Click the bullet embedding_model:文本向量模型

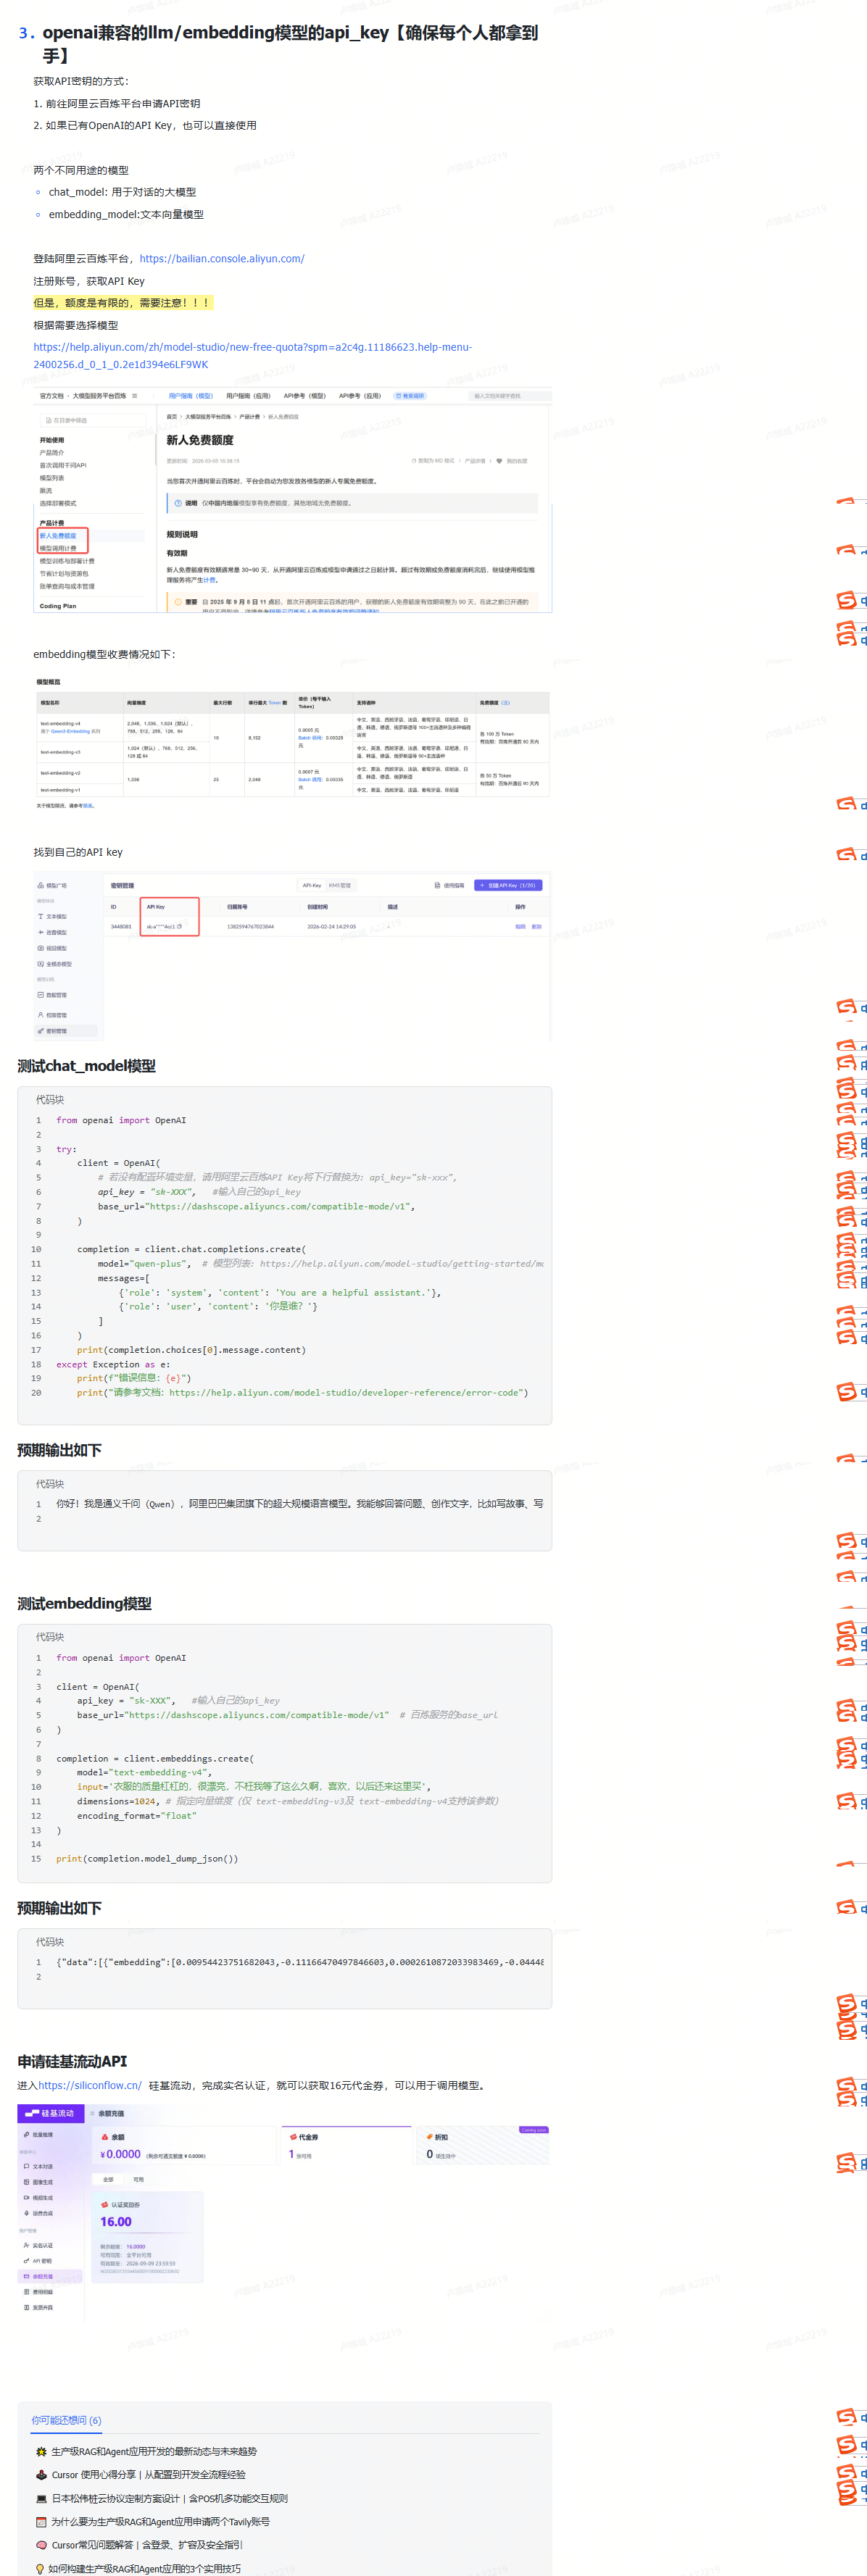coord(126,214)
